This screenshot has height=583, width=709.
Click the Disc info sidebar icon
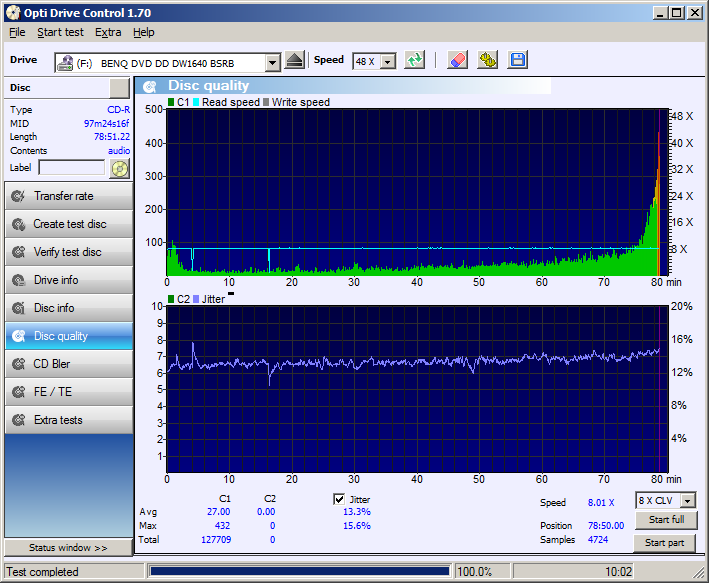[19, 308]
